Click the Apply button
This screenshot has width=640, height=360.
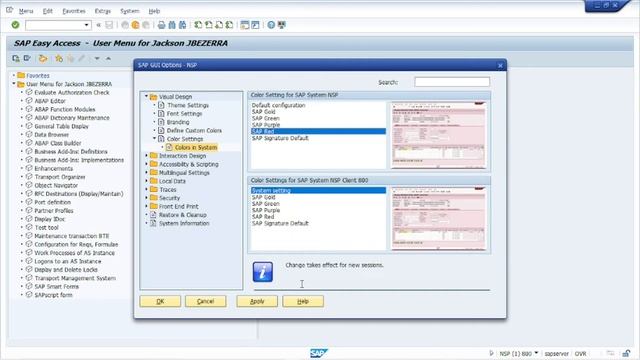click(x=257, y=301)
